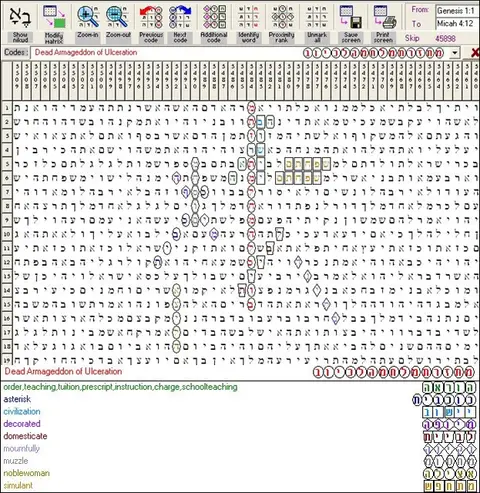Open the Modify matrix tool
The width and height of the screenshot is (480, 493).
[x=54, y=17]
